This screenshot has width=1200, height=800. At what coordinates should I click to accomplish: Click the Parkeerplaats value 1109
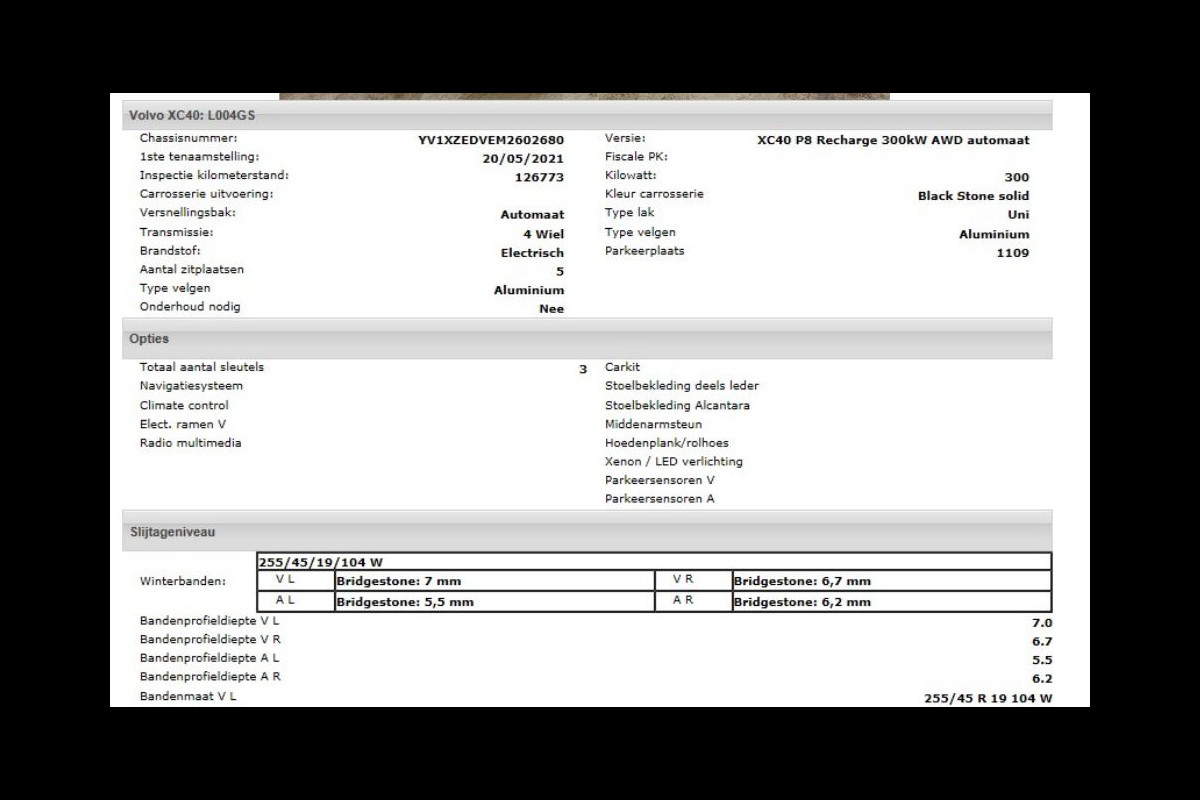tap(1012, 253)
